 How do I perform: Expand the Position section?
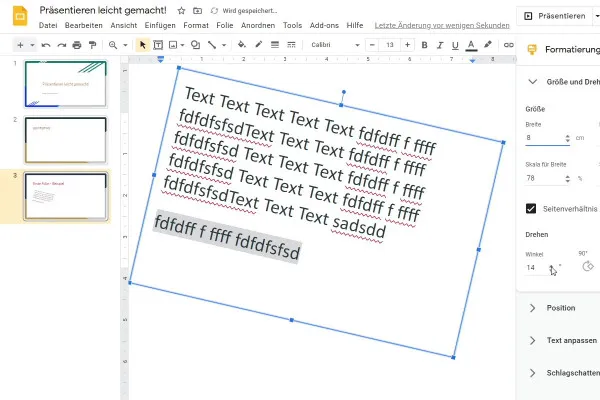tap(532, 308)
